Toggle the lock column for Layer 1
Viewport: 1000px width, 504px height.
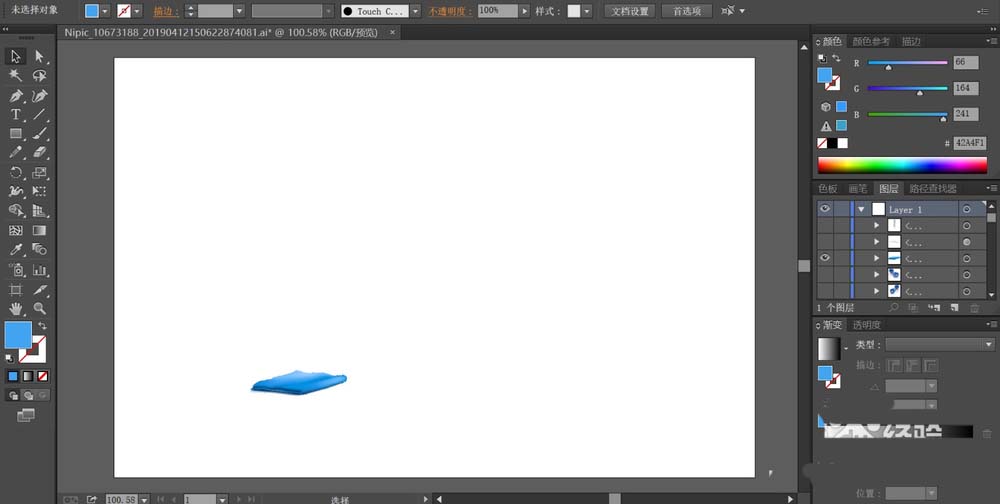point(842,209)
